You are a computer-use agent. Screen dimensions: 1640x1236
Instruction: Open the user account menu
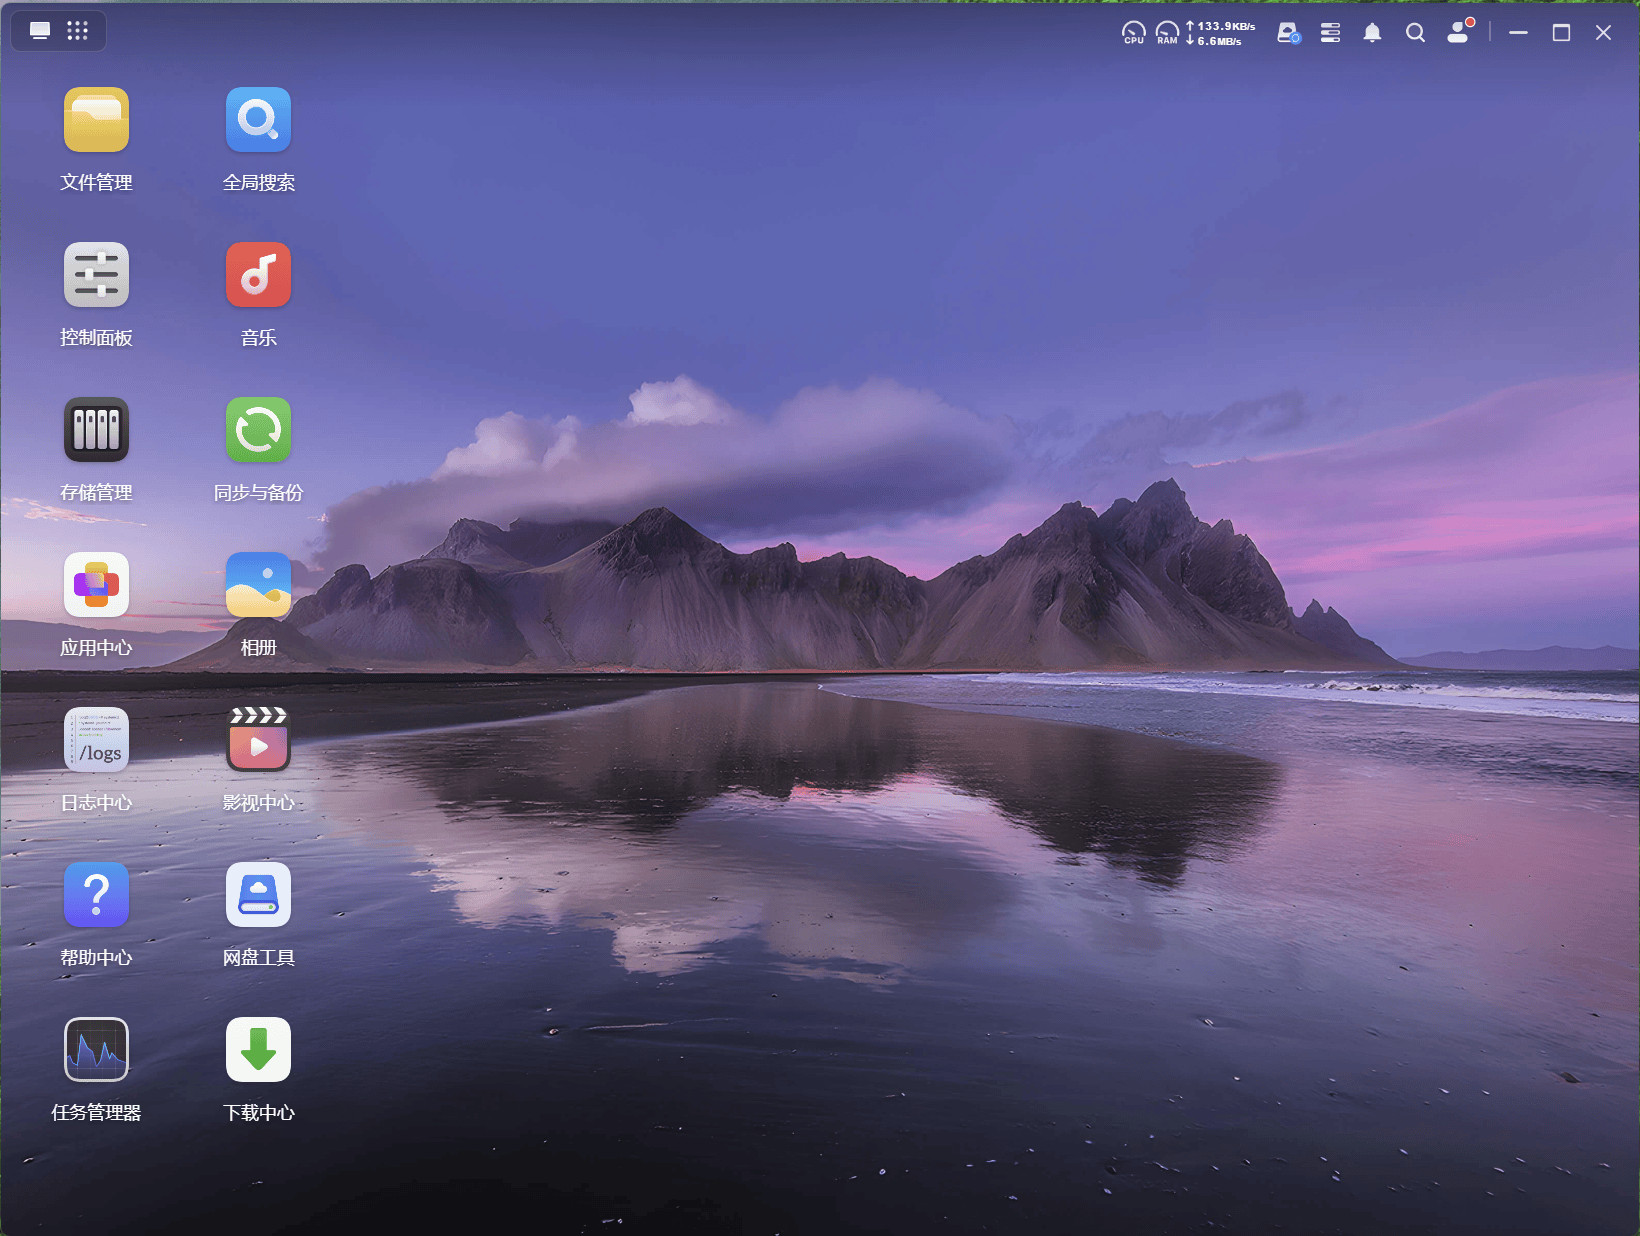click(1460, 32)
